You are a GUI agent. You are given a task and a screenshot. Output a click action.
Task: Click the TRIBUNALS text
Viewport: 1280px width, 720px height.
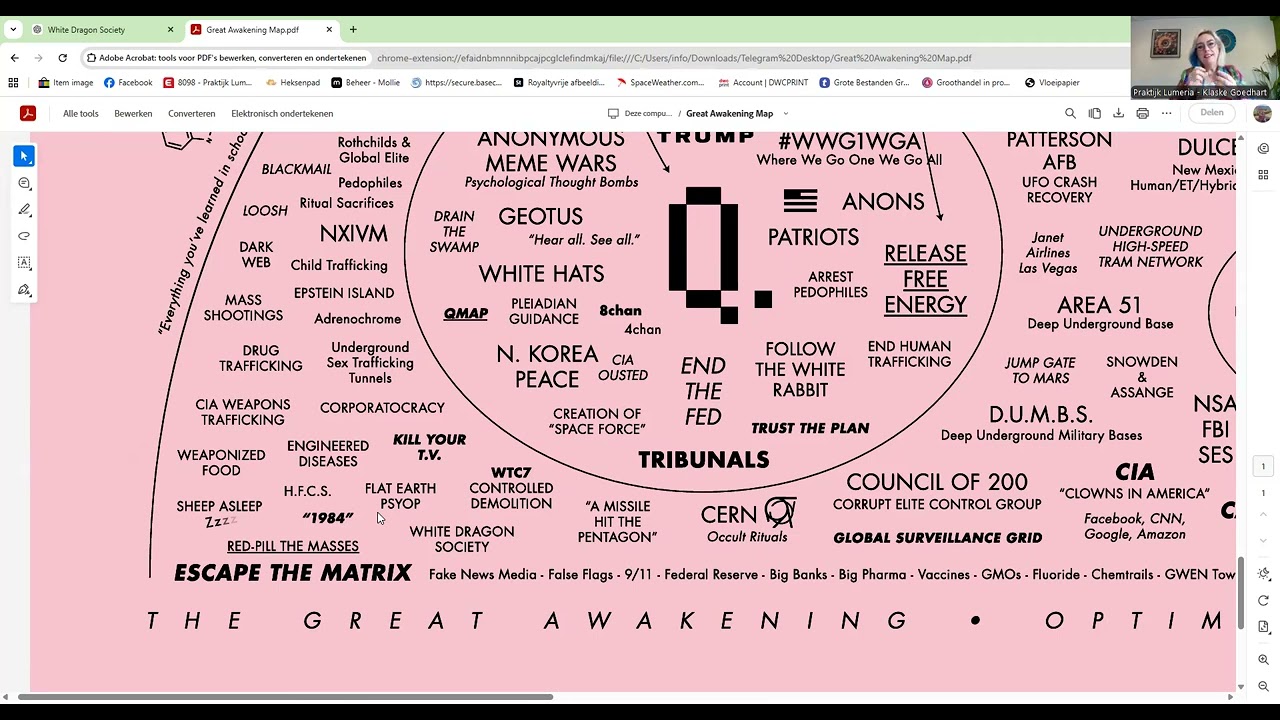pos(704,460)
